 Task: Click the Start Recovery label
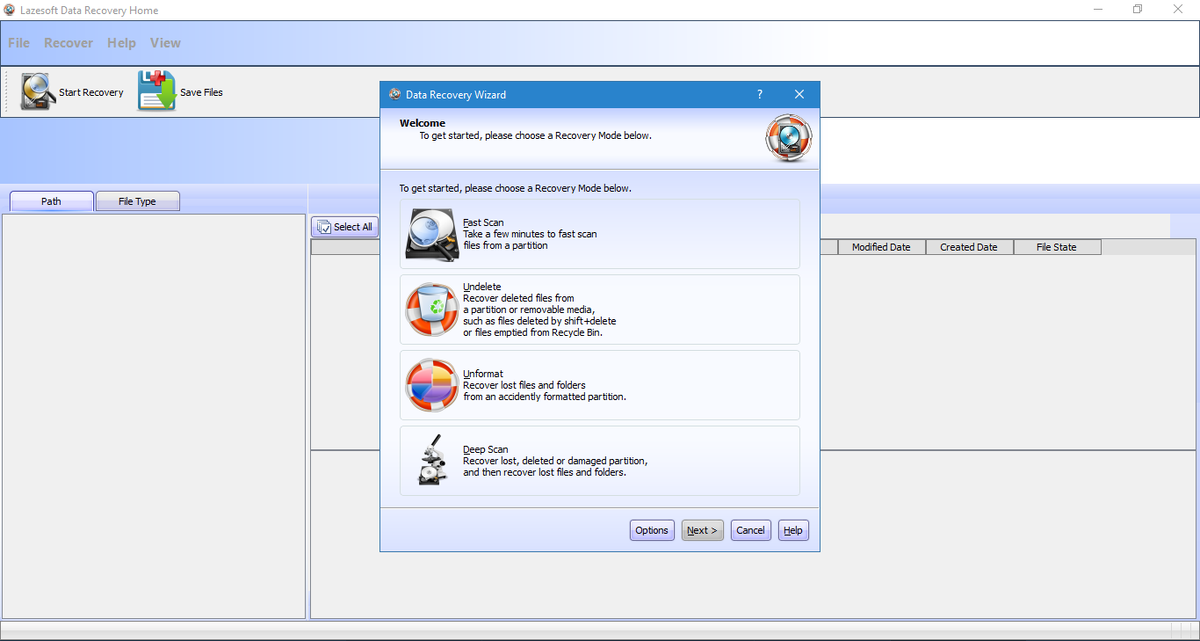tap(91, 93)
